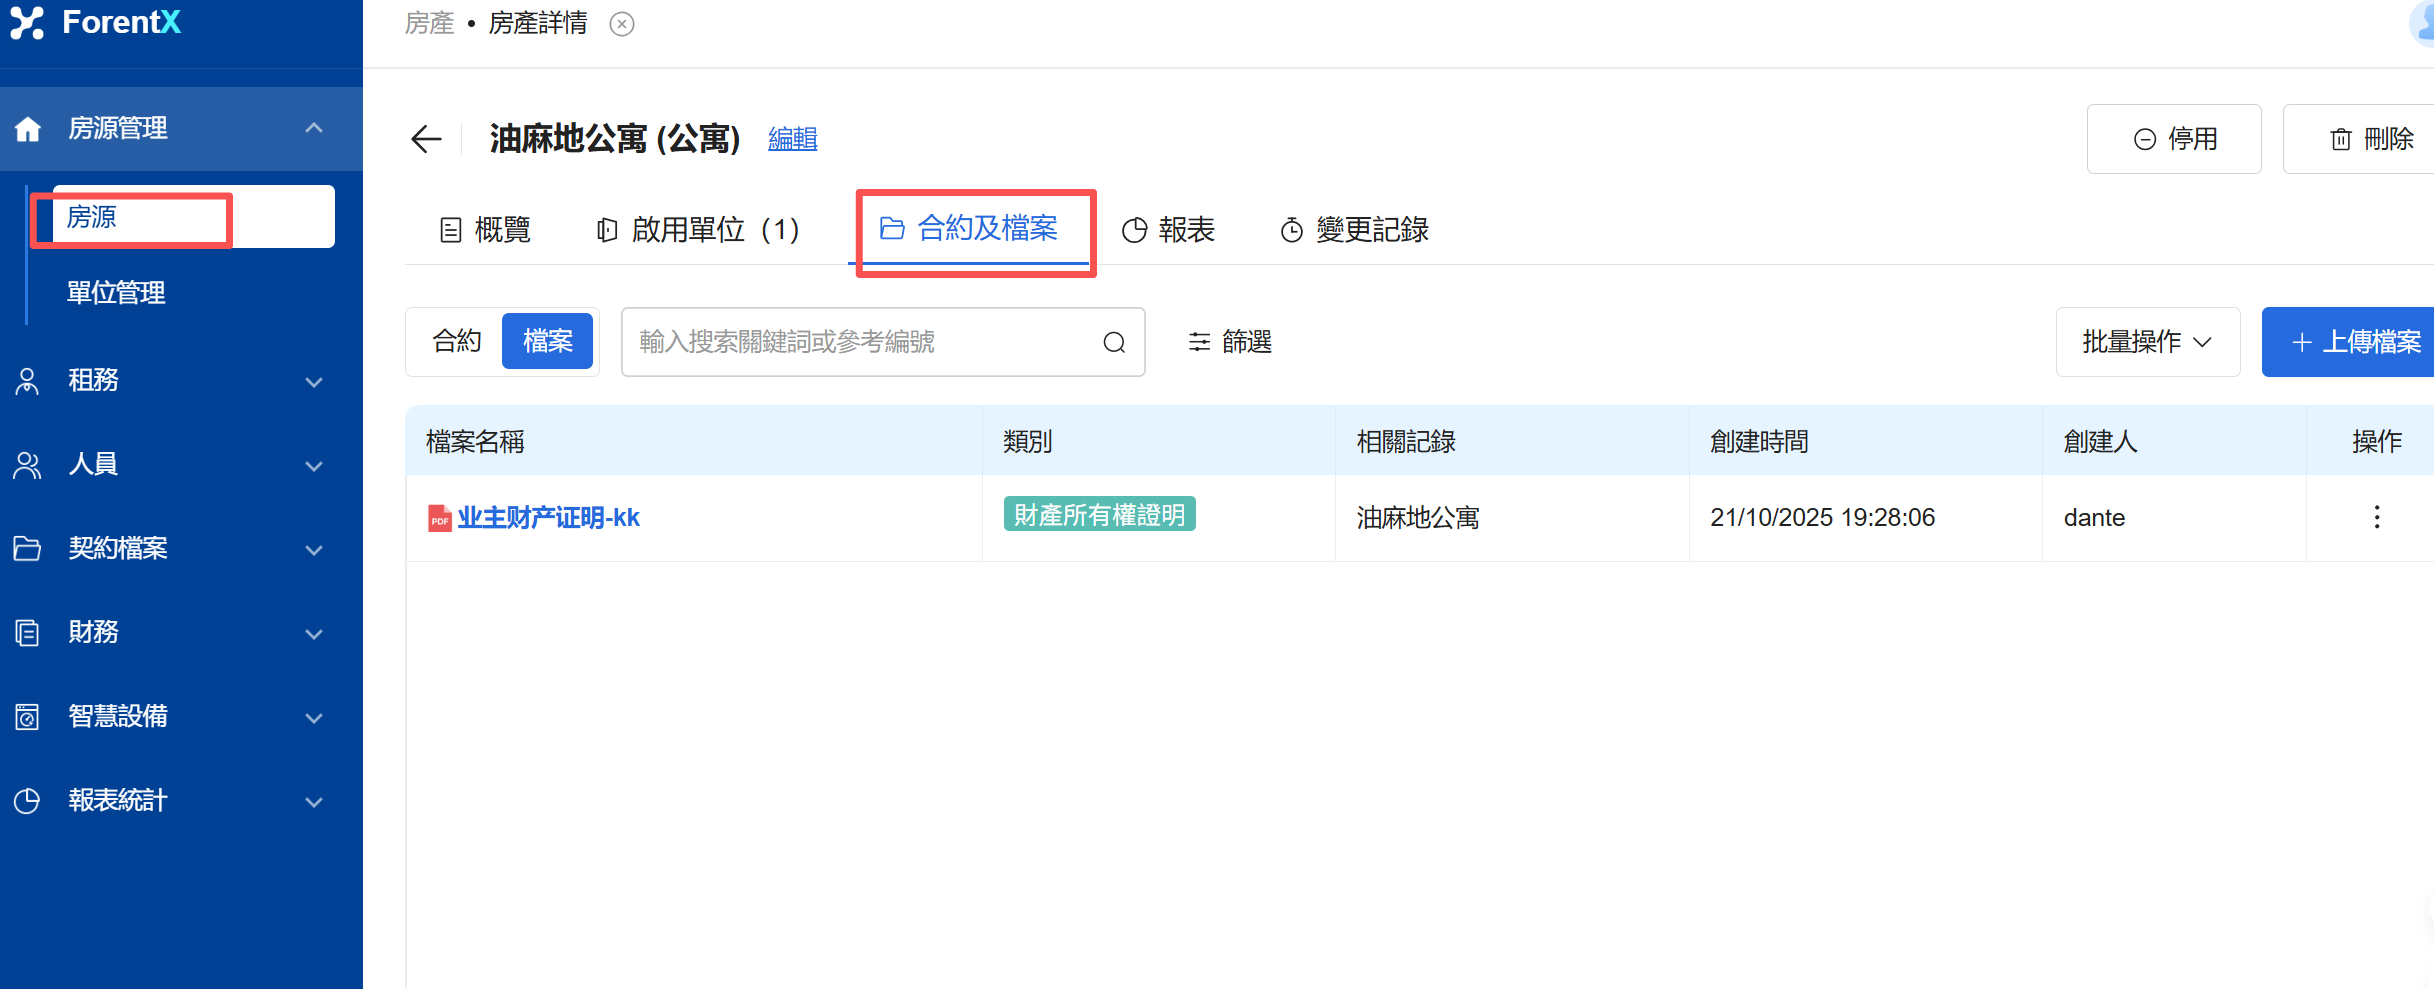
Task: Click the ForentX logo
Action: 96,23
